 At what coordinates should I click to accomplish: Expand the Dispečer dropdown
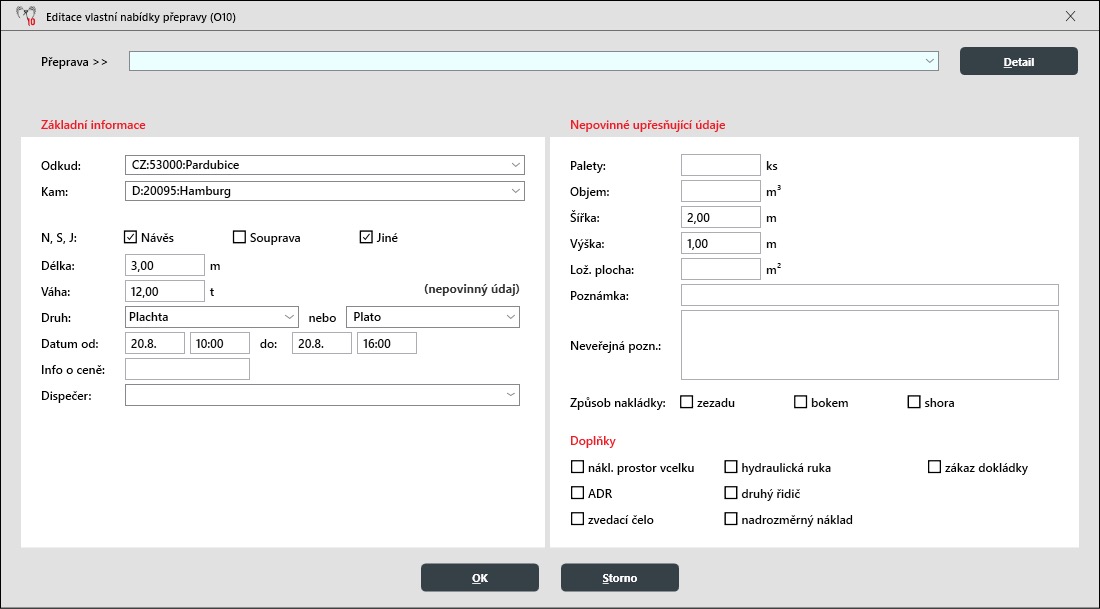510,396
